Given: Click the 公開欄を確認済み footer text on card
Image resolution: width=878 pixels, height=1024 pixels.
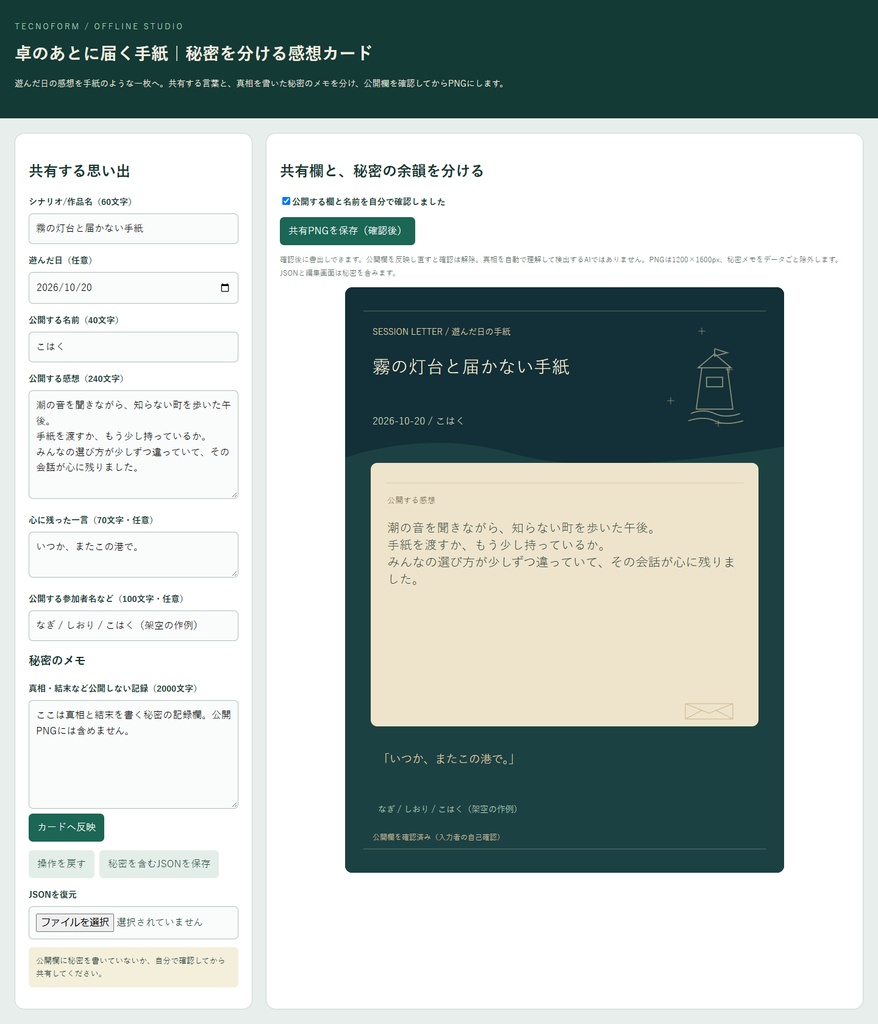Looking at the screenshot, I should pyautogui.click(x=436, y=837).
